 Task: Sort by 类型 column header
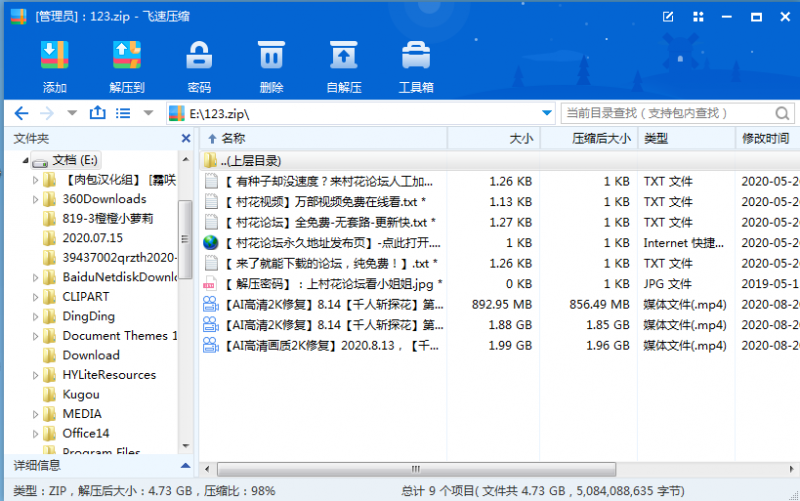655,138
